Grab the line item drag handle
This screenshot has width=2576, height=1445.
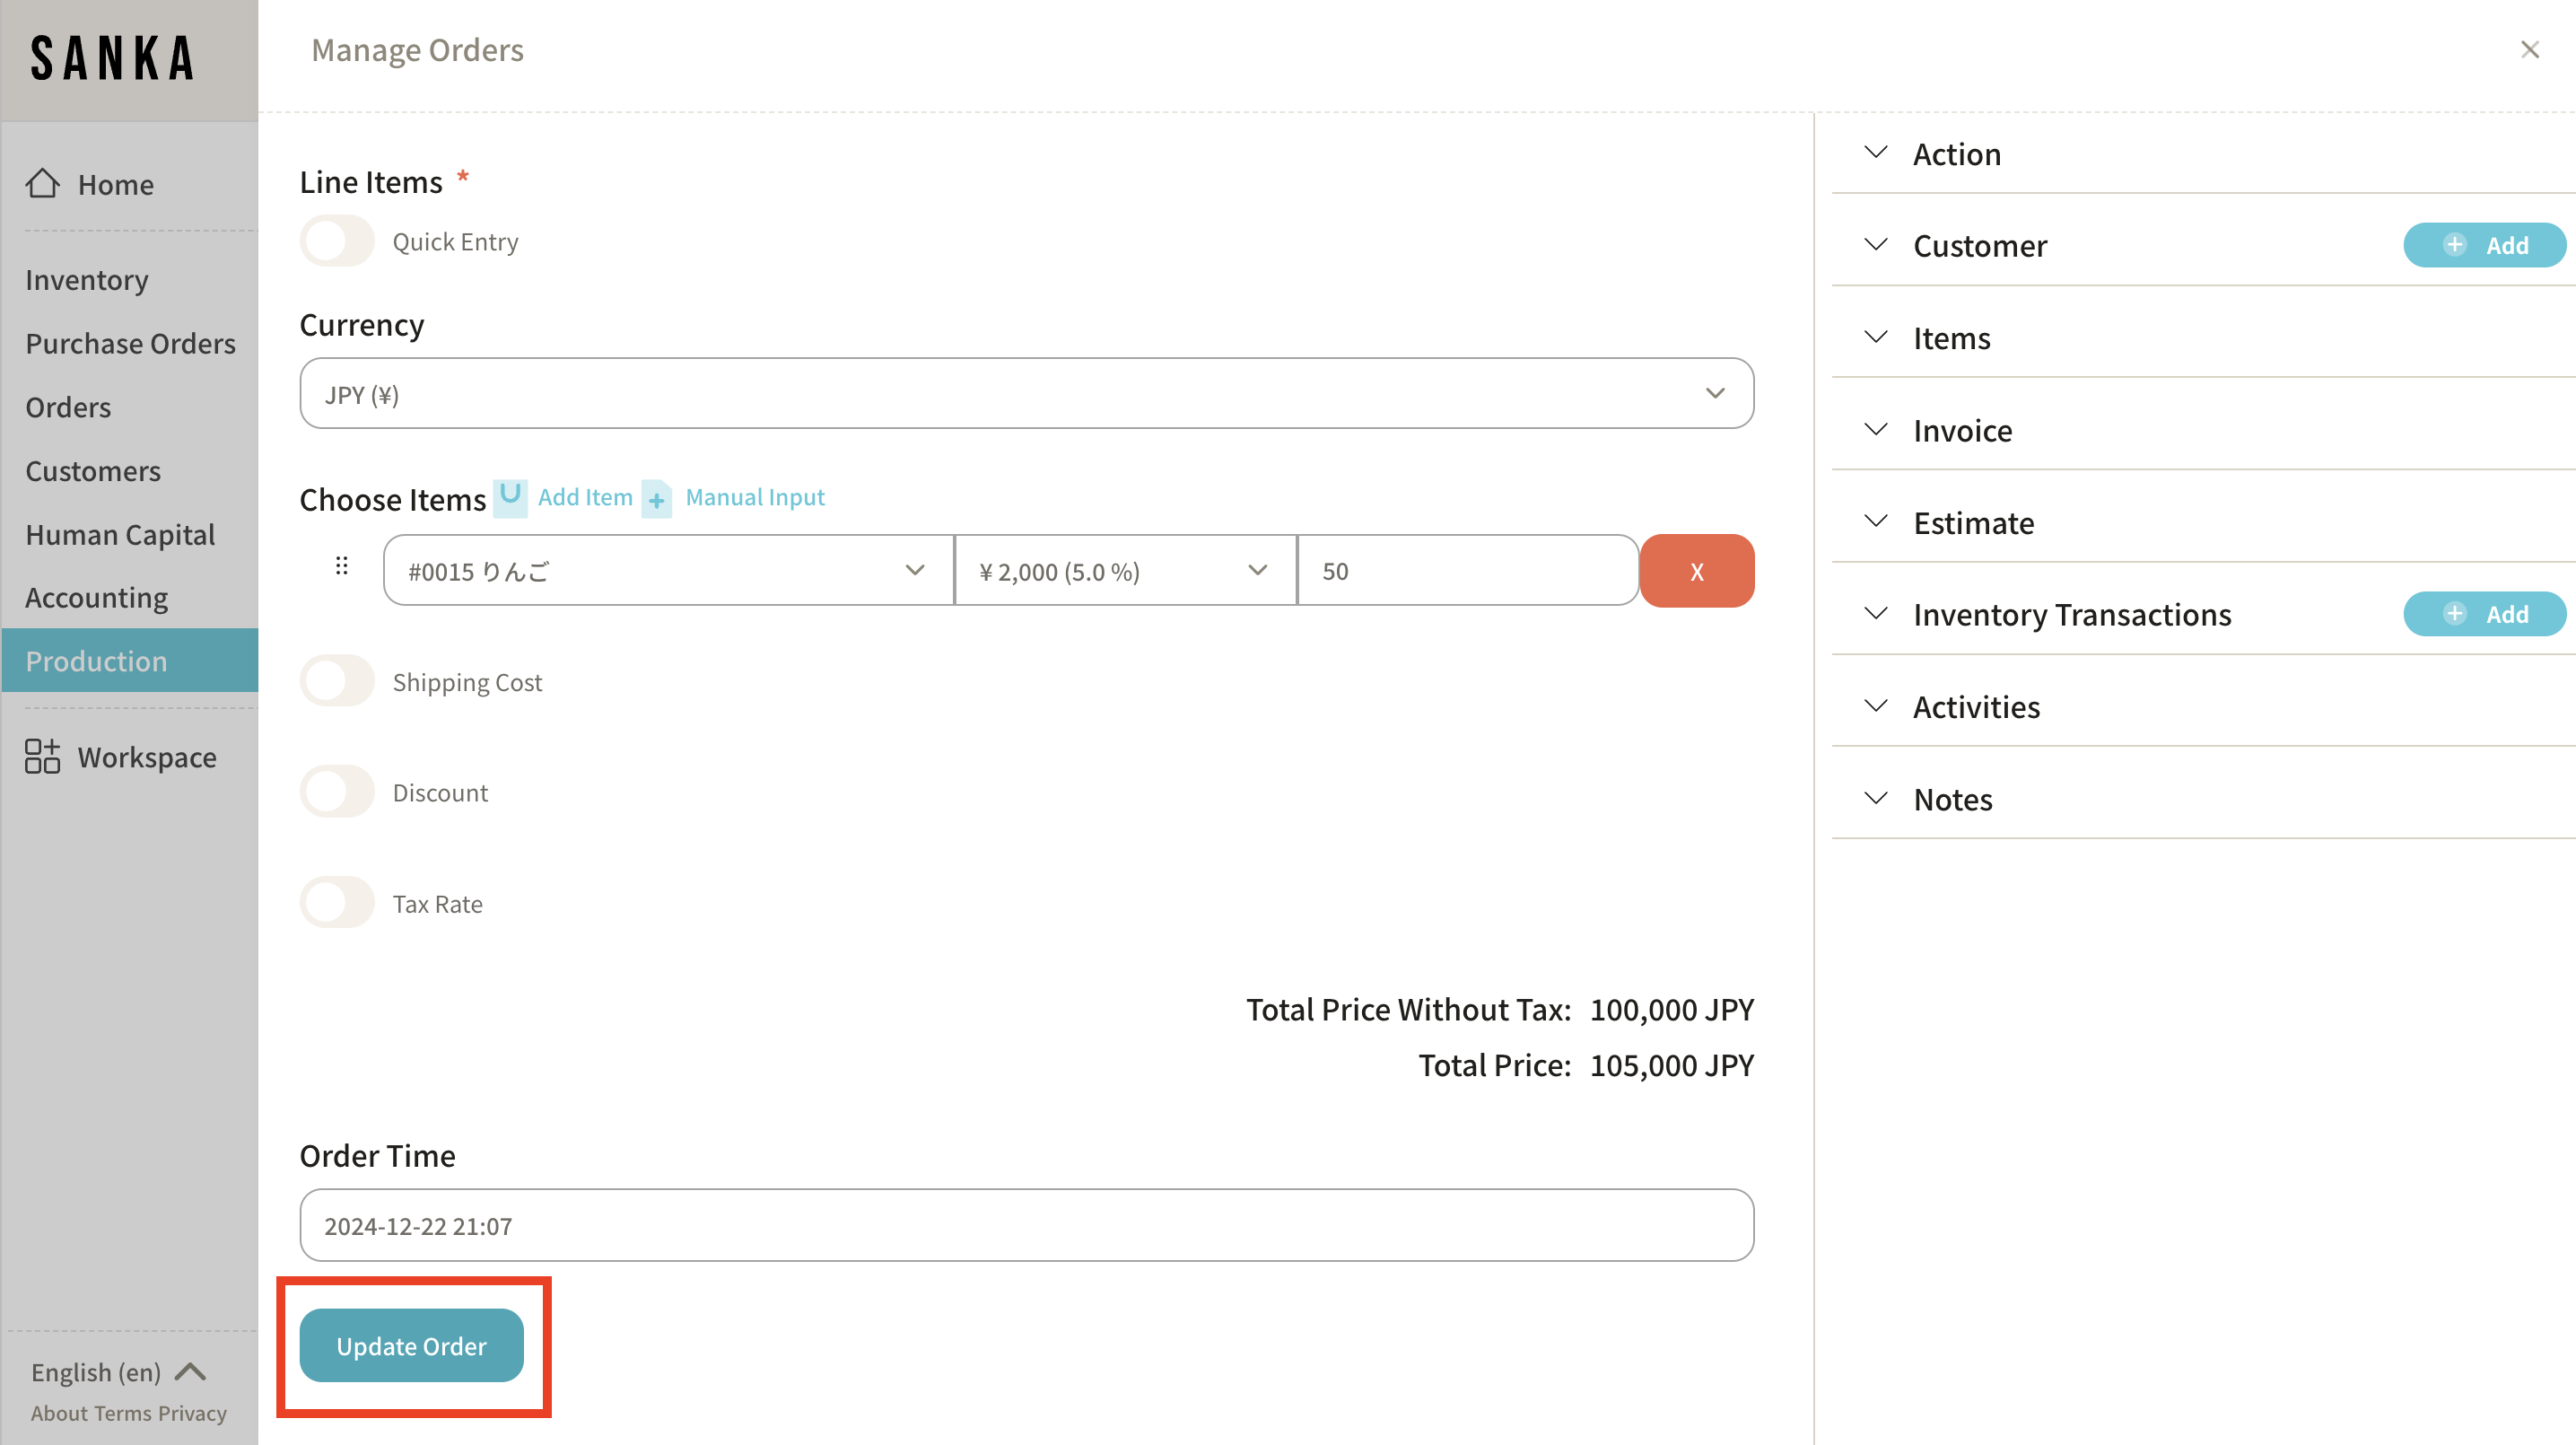coord(342,567)
